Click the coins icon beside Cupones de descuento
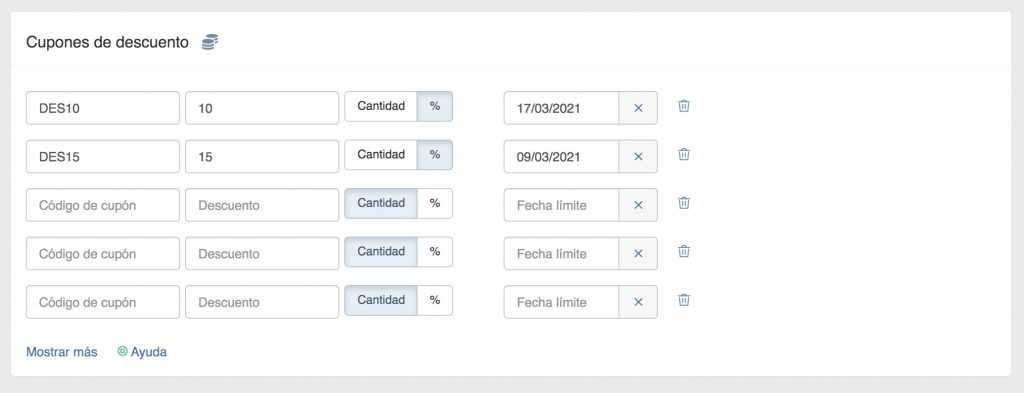The image size is (1024, 393). click(x=210, y=42)
